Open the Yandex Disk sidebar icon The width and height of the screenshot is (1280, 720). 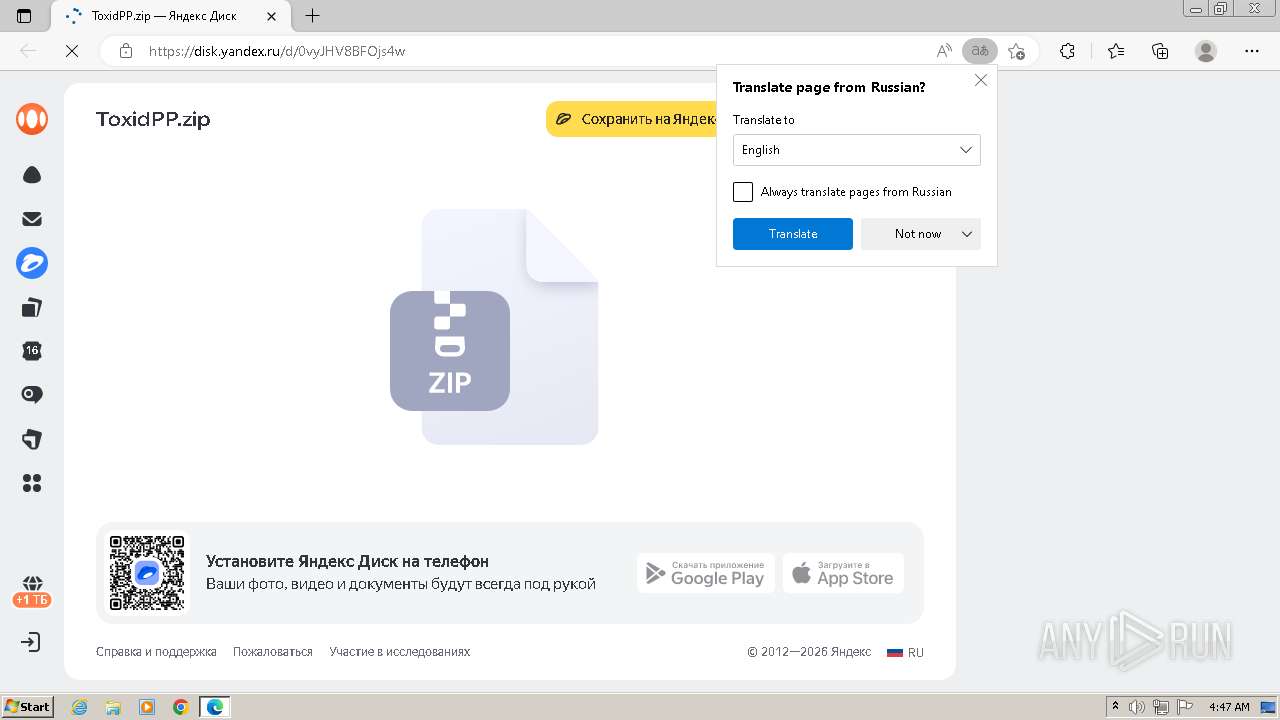tap(32, 263)
